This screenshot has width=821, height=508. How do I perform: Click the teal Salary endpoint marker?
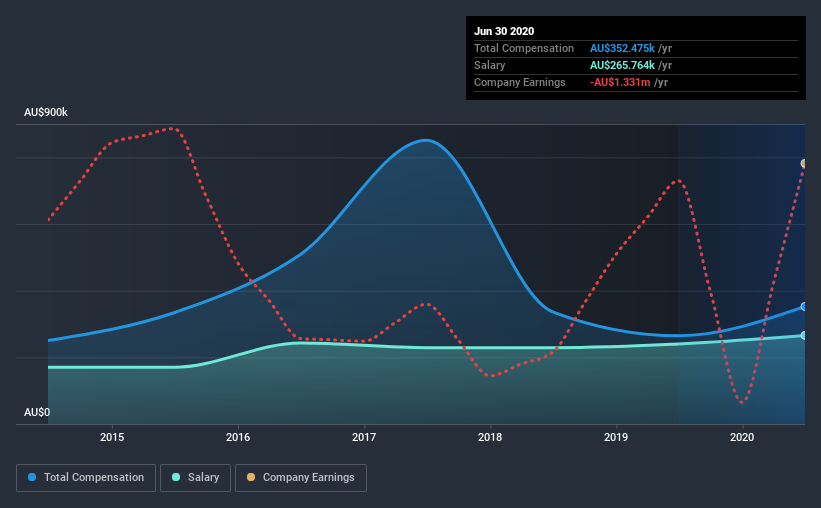pyautogui.click(x=804, y=335)
